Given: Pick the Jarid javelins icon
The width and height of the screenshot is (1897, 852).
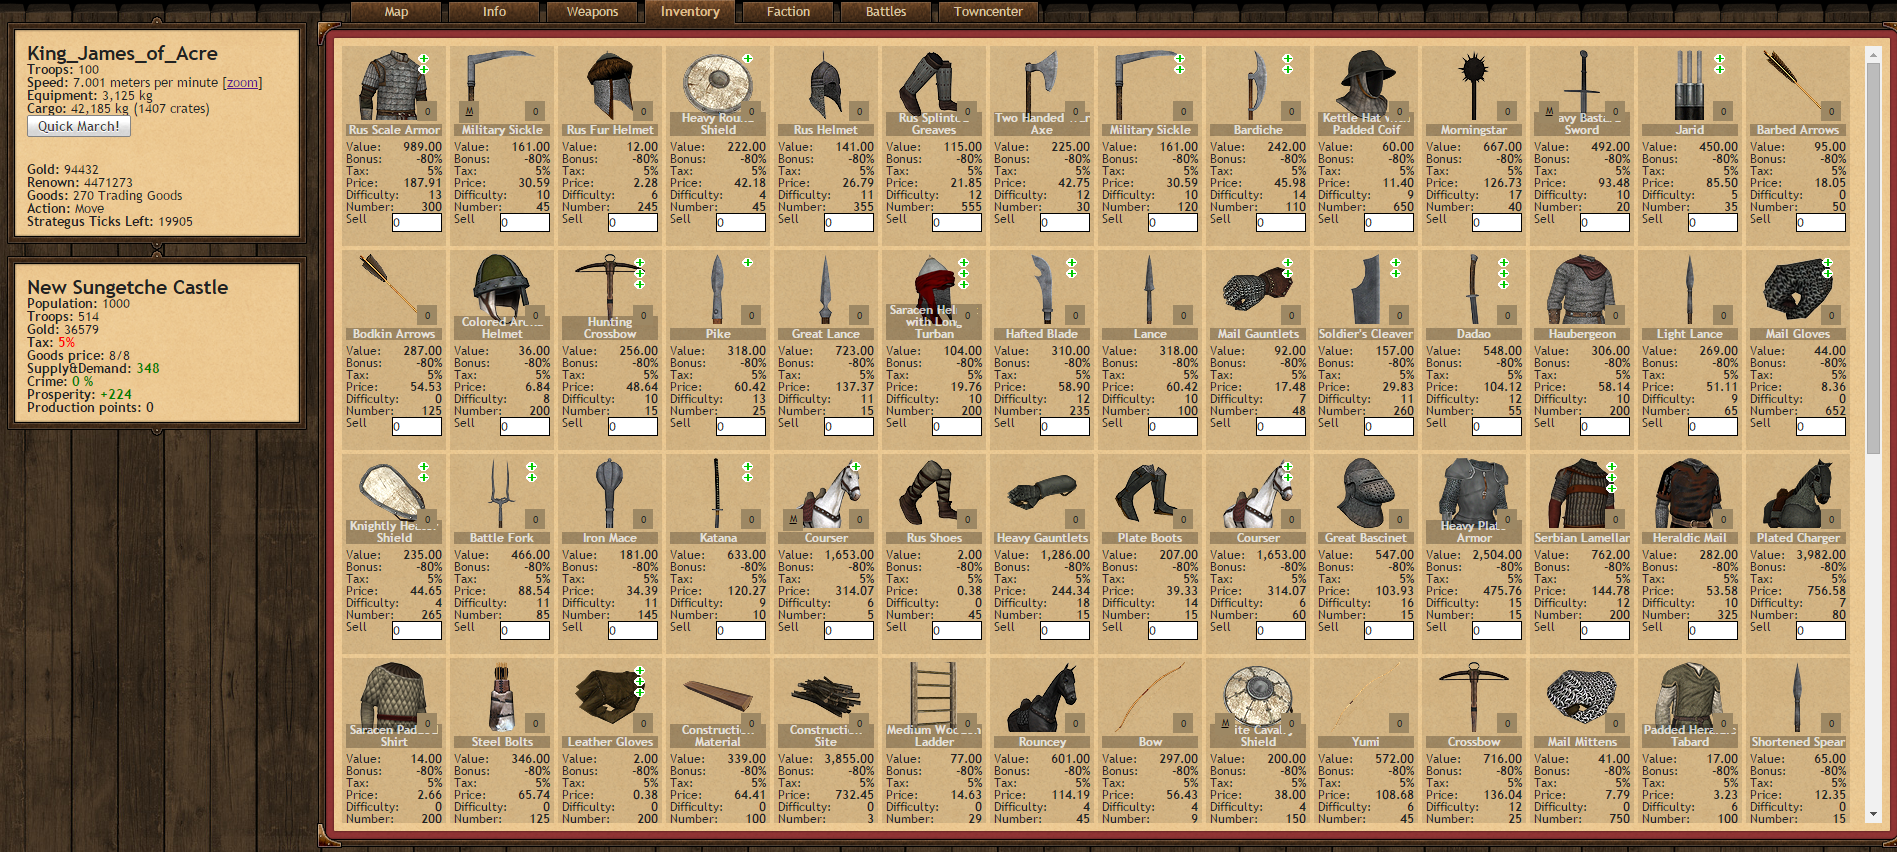Looking at the screenshot, I should click(1690, 86).
